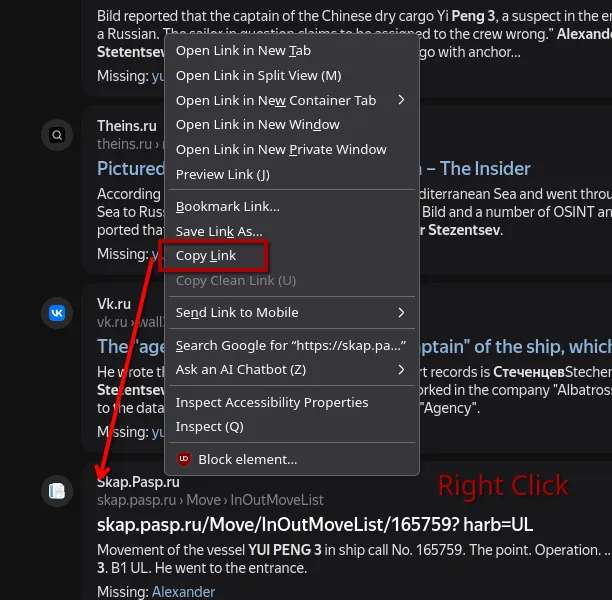Click the skap.pasp.ru/Move/InOutMoveList/165759 result title
The height and width of the screenshot is (600, 612).
click(x=315, y=525)
